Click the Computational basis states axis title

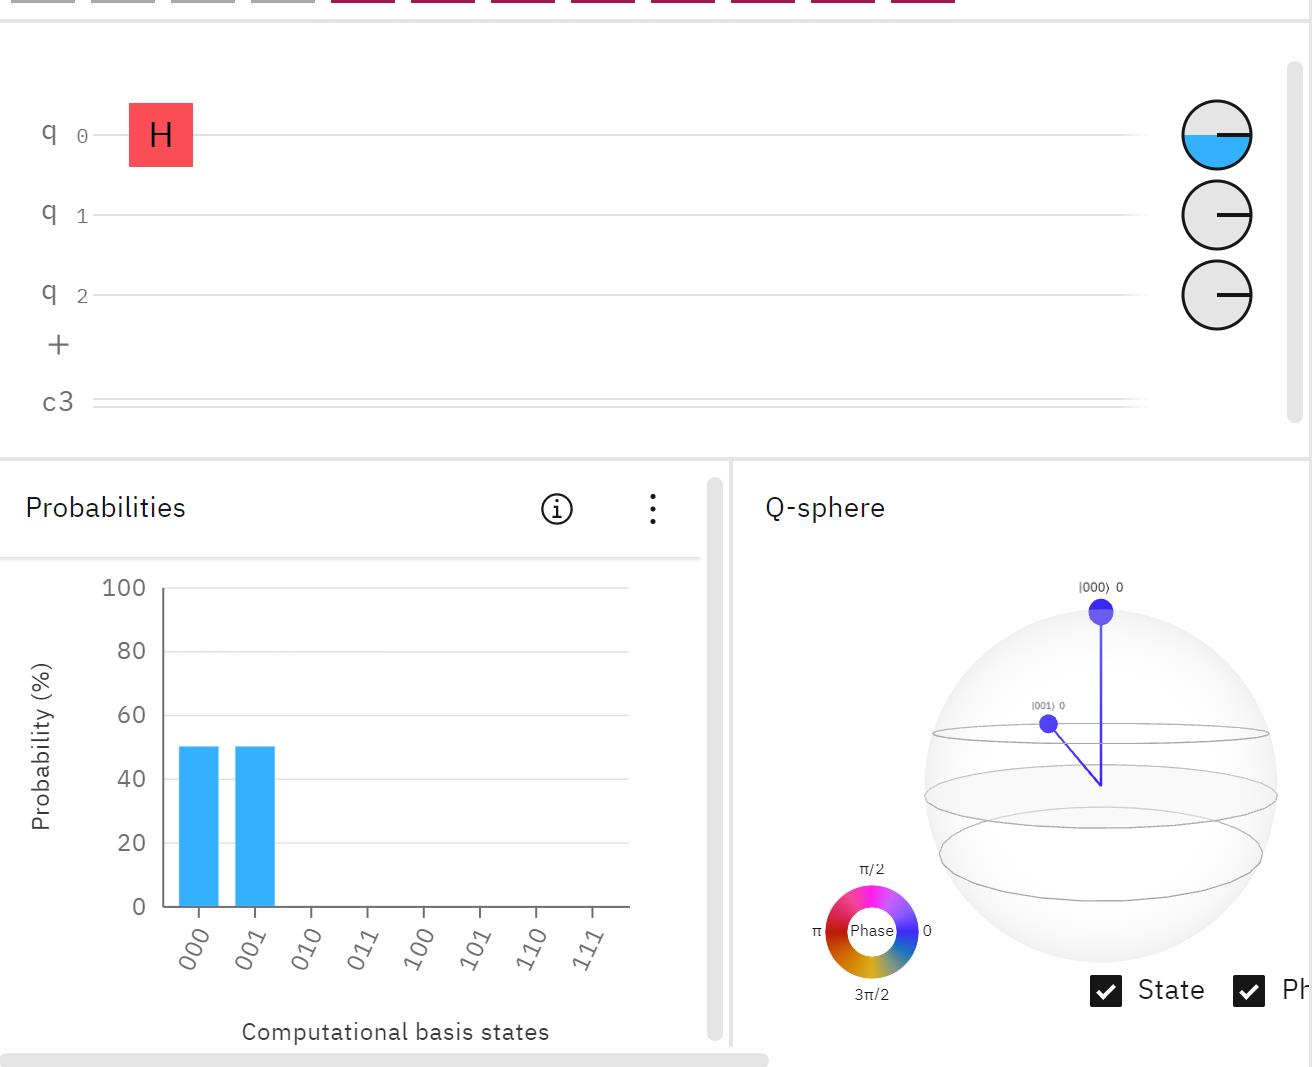(395, 1032)
